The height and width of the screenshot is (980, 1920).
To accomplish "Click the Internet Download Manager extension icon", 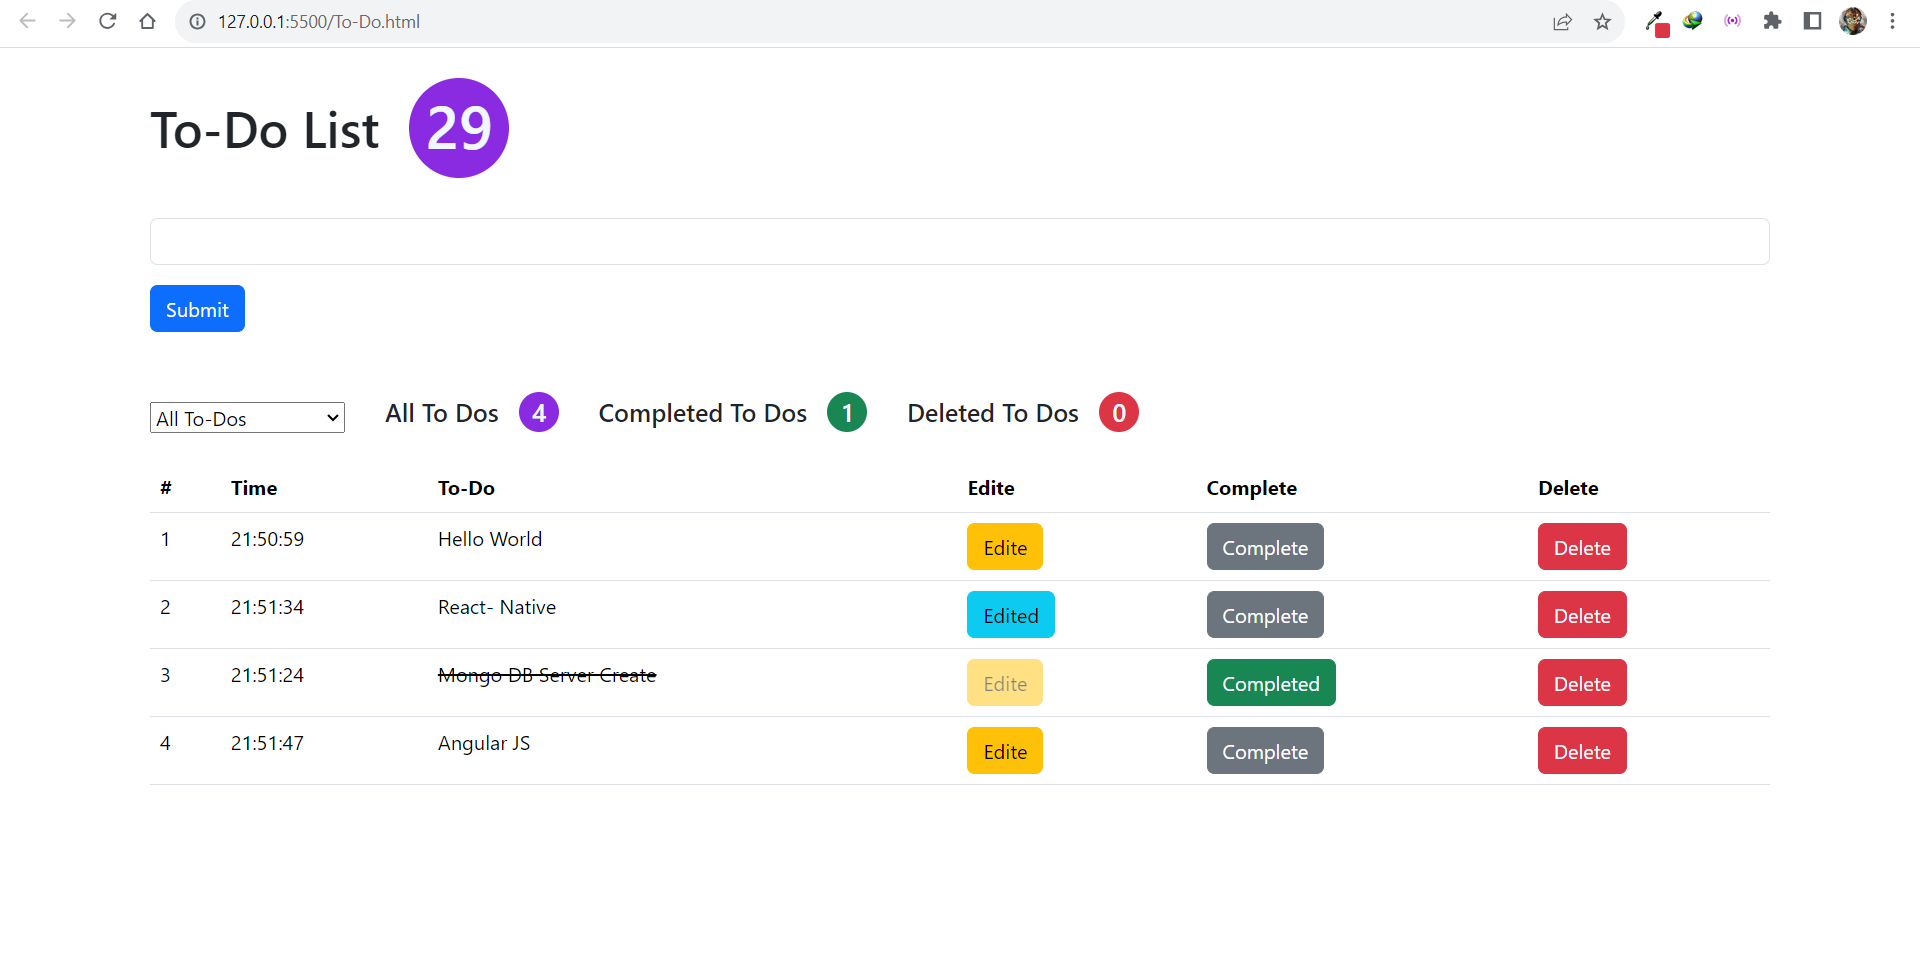I will click(1693, 21).
